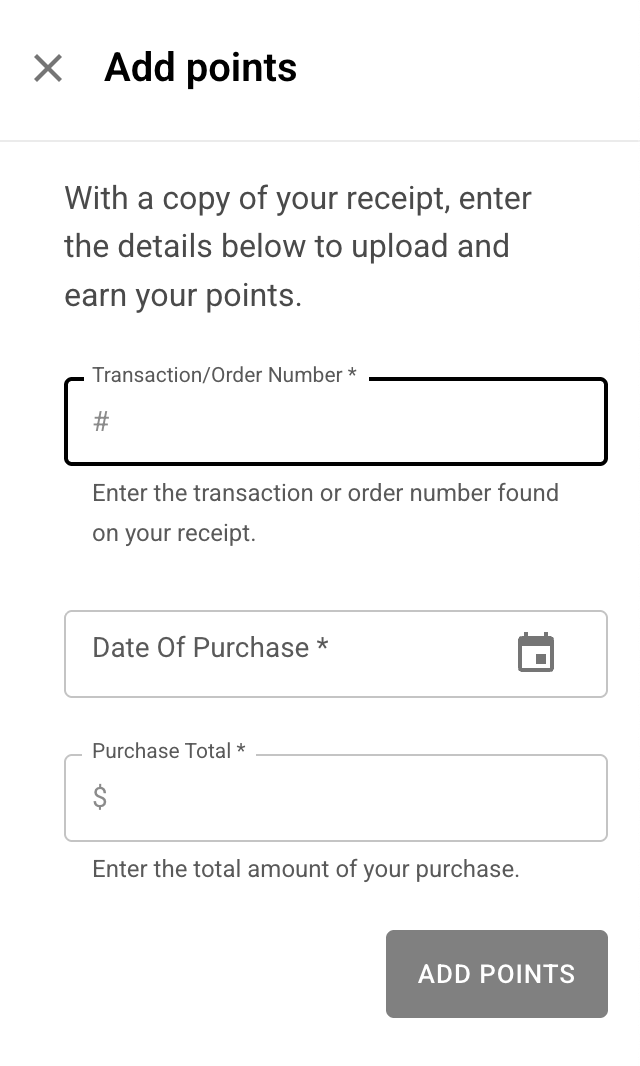Click the hash symbol prefix

[x=101, y=422]
